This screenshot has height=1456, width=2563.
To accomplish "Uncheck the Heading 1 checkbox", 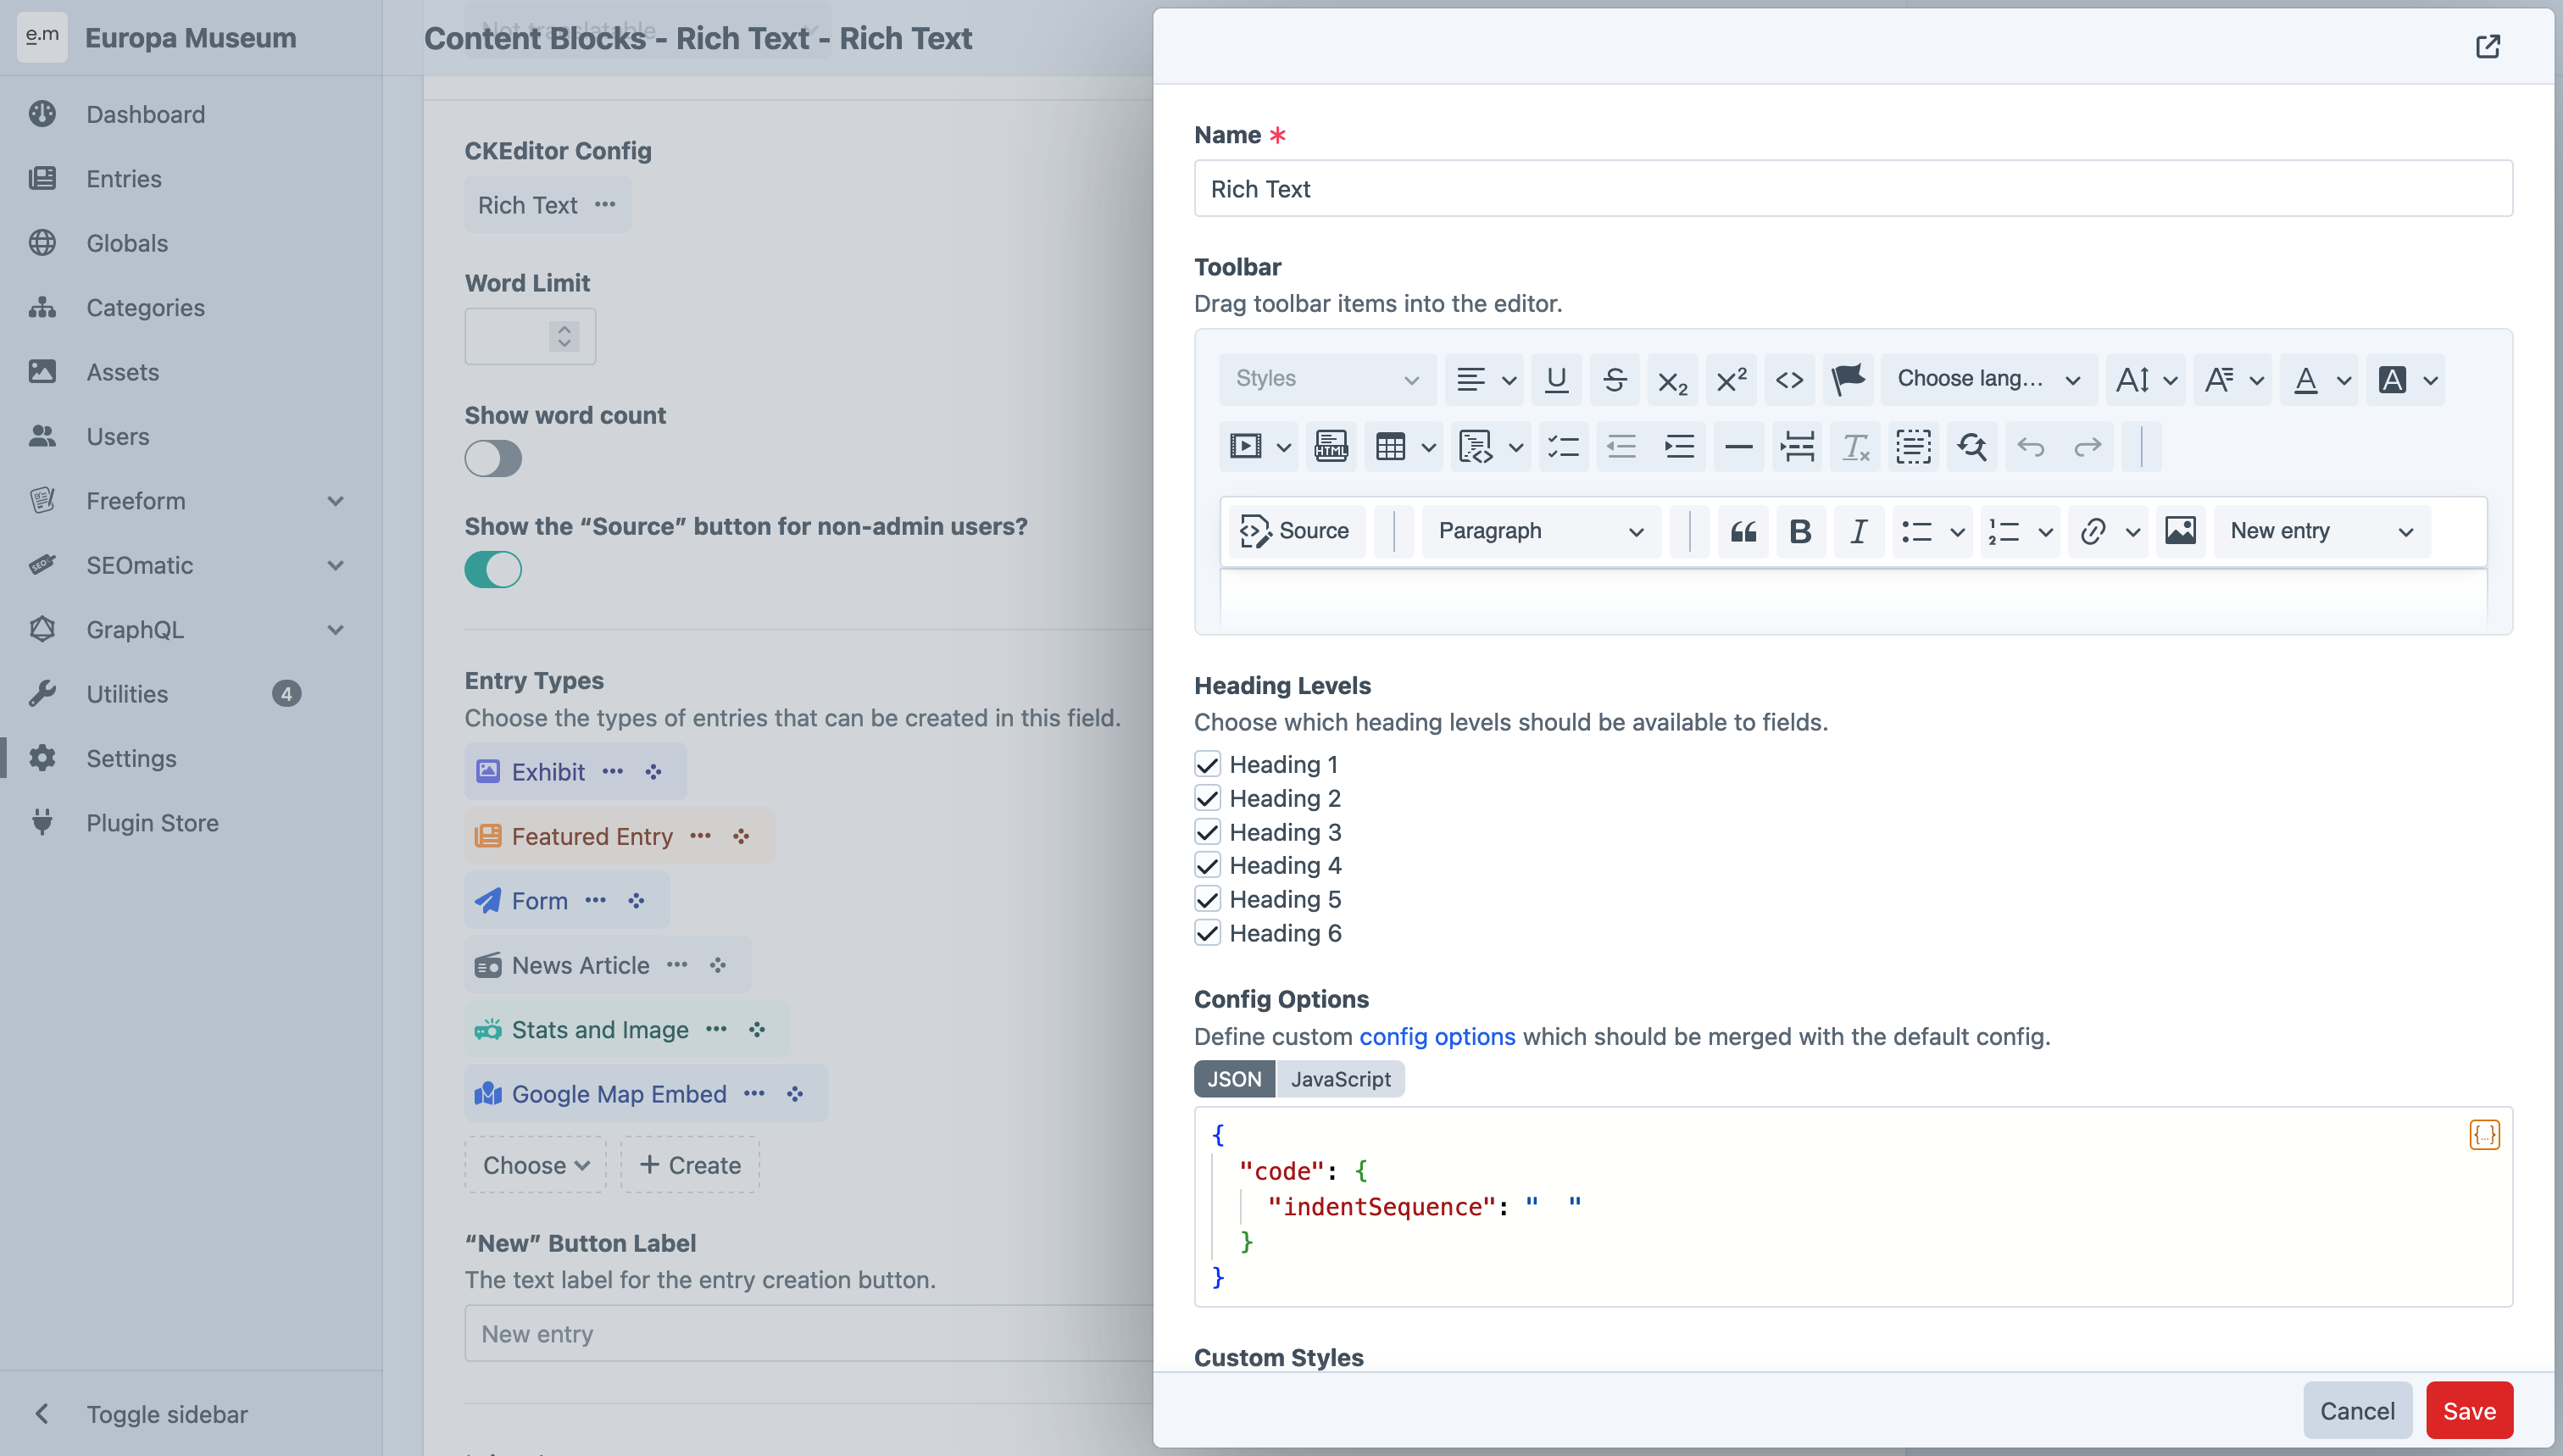I will coord(1208,764).
